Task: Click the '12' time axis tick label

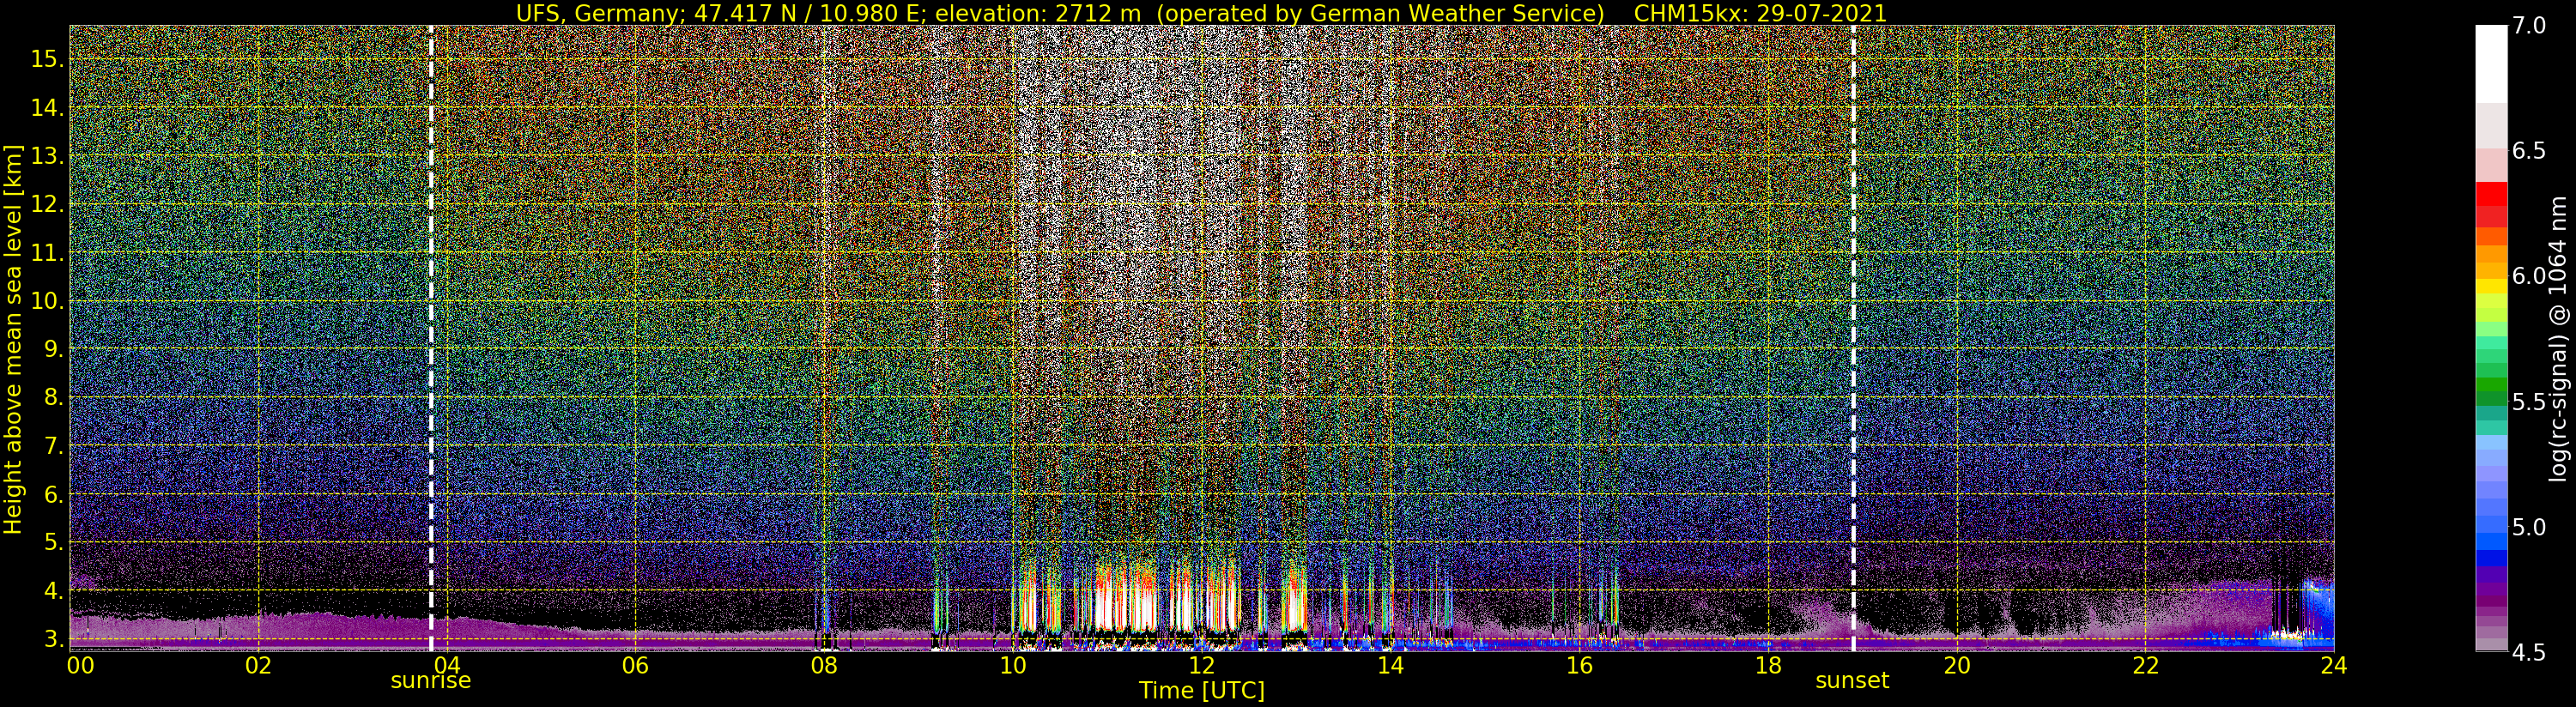Action: (1201, 665)
